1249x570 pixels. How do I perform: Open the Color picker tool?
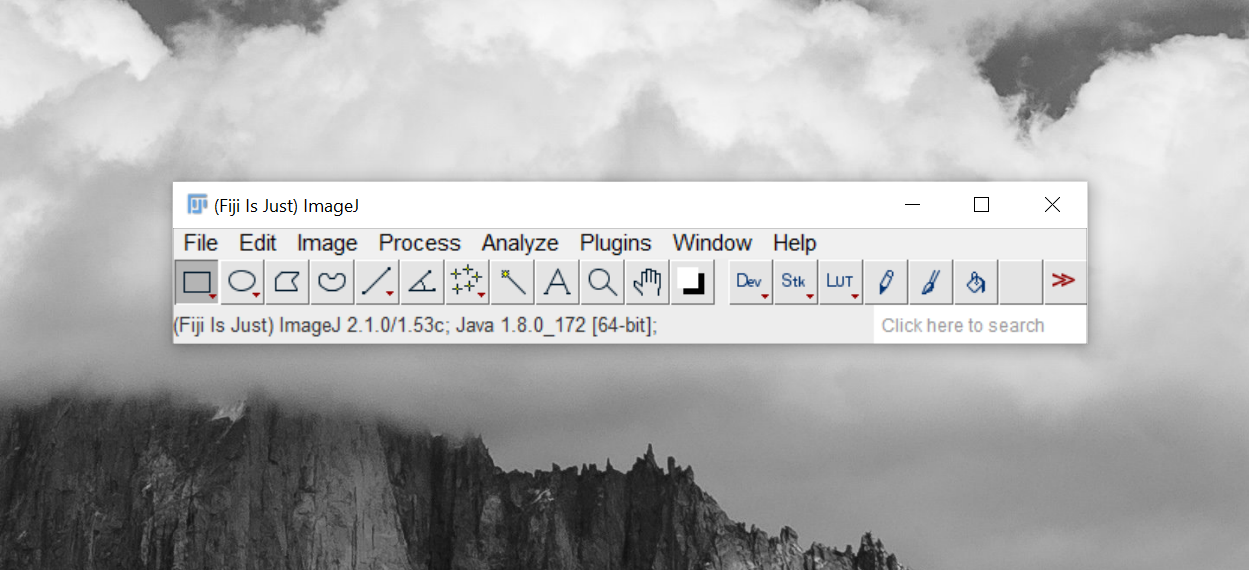point(692,282)
